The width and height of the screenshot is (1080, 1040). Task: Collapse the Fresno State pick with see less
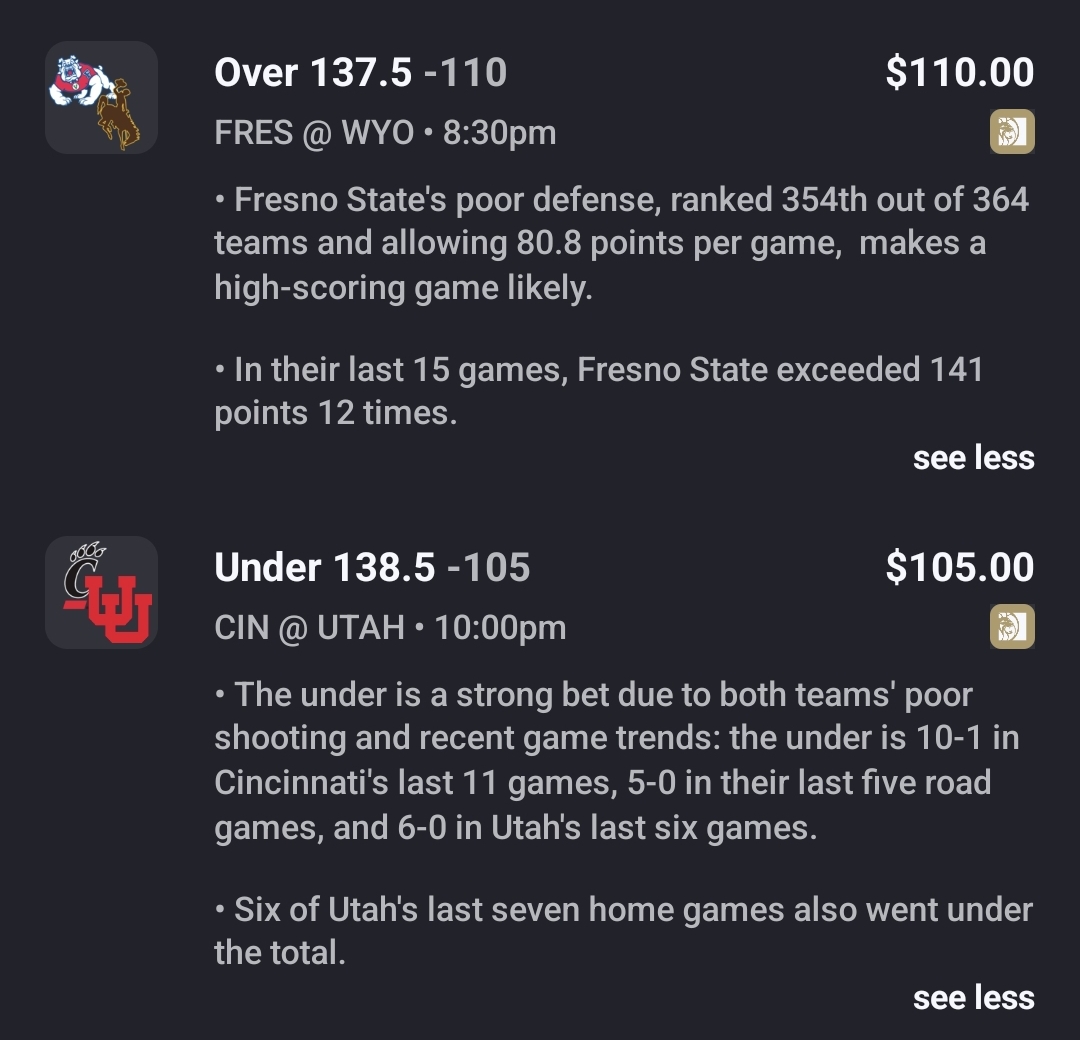click(x=973, y=458)
